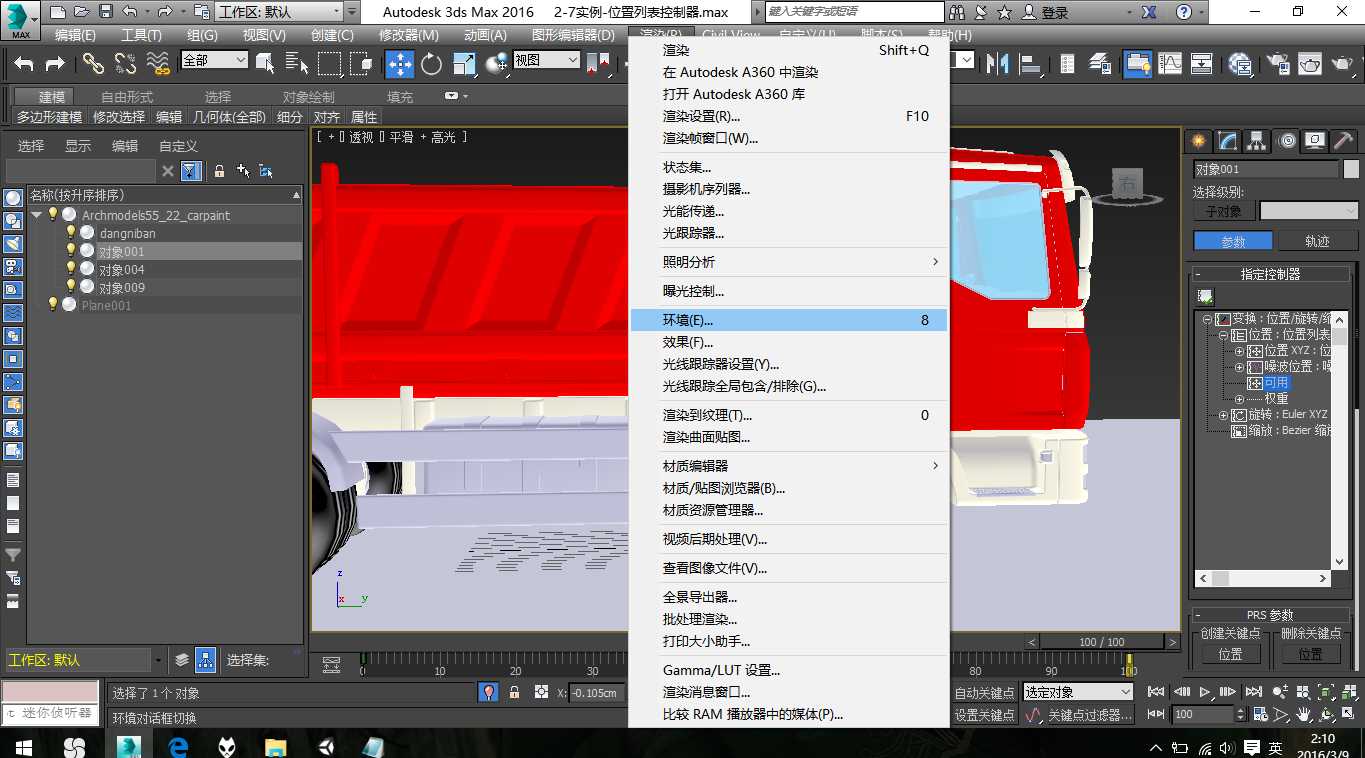This screenshot has width=1365, height=758.
Task: Switch to the Modify command panel tab
Action: coord(1227,141)
